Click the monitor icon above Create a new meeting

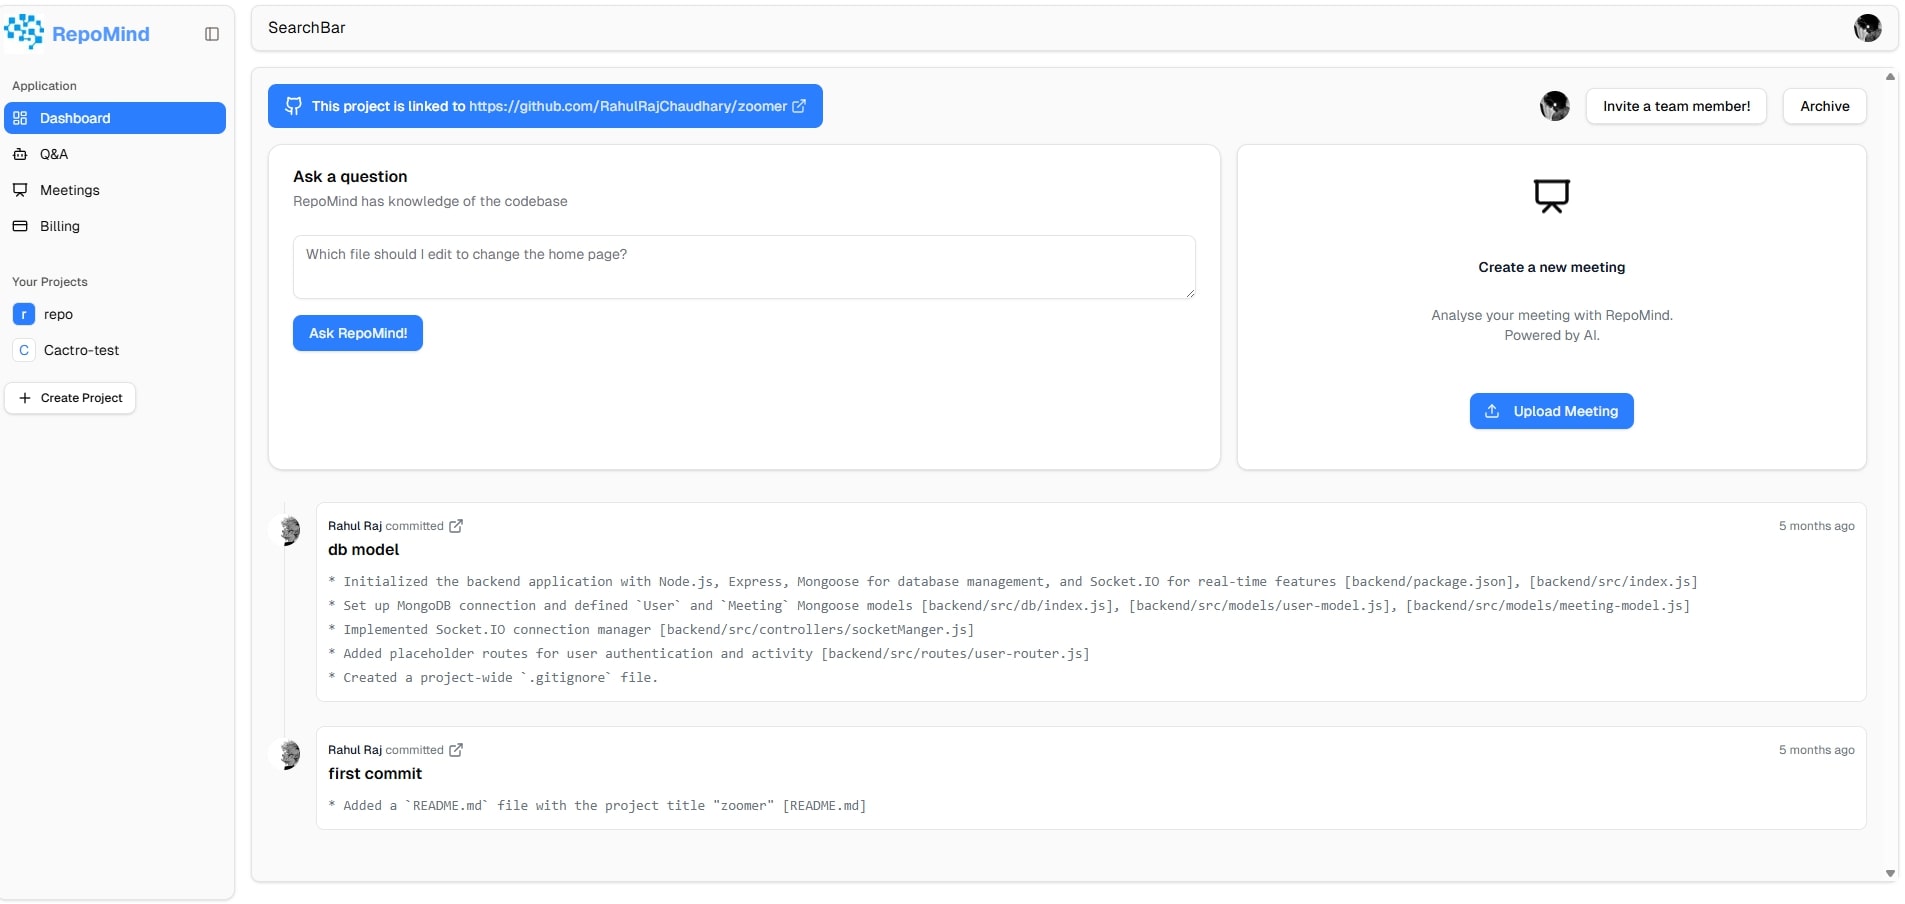(1551, 195)
